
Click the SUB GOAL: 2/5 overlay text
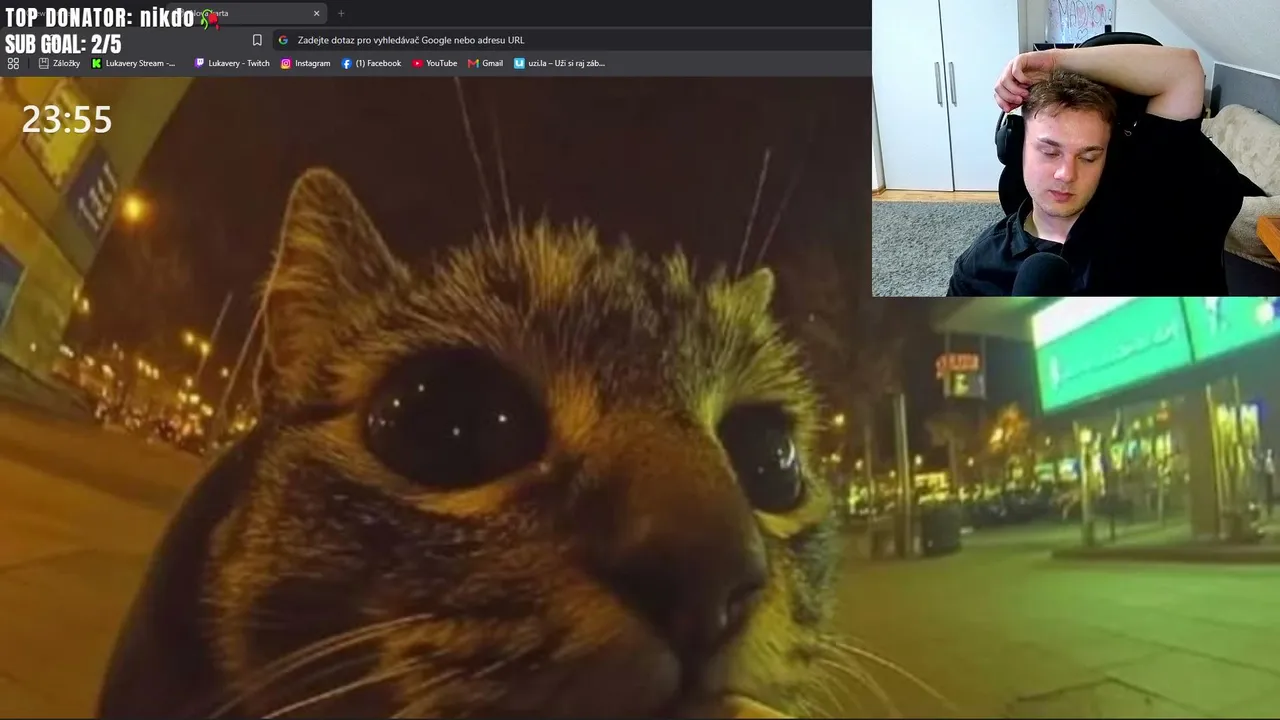point(63,44)
